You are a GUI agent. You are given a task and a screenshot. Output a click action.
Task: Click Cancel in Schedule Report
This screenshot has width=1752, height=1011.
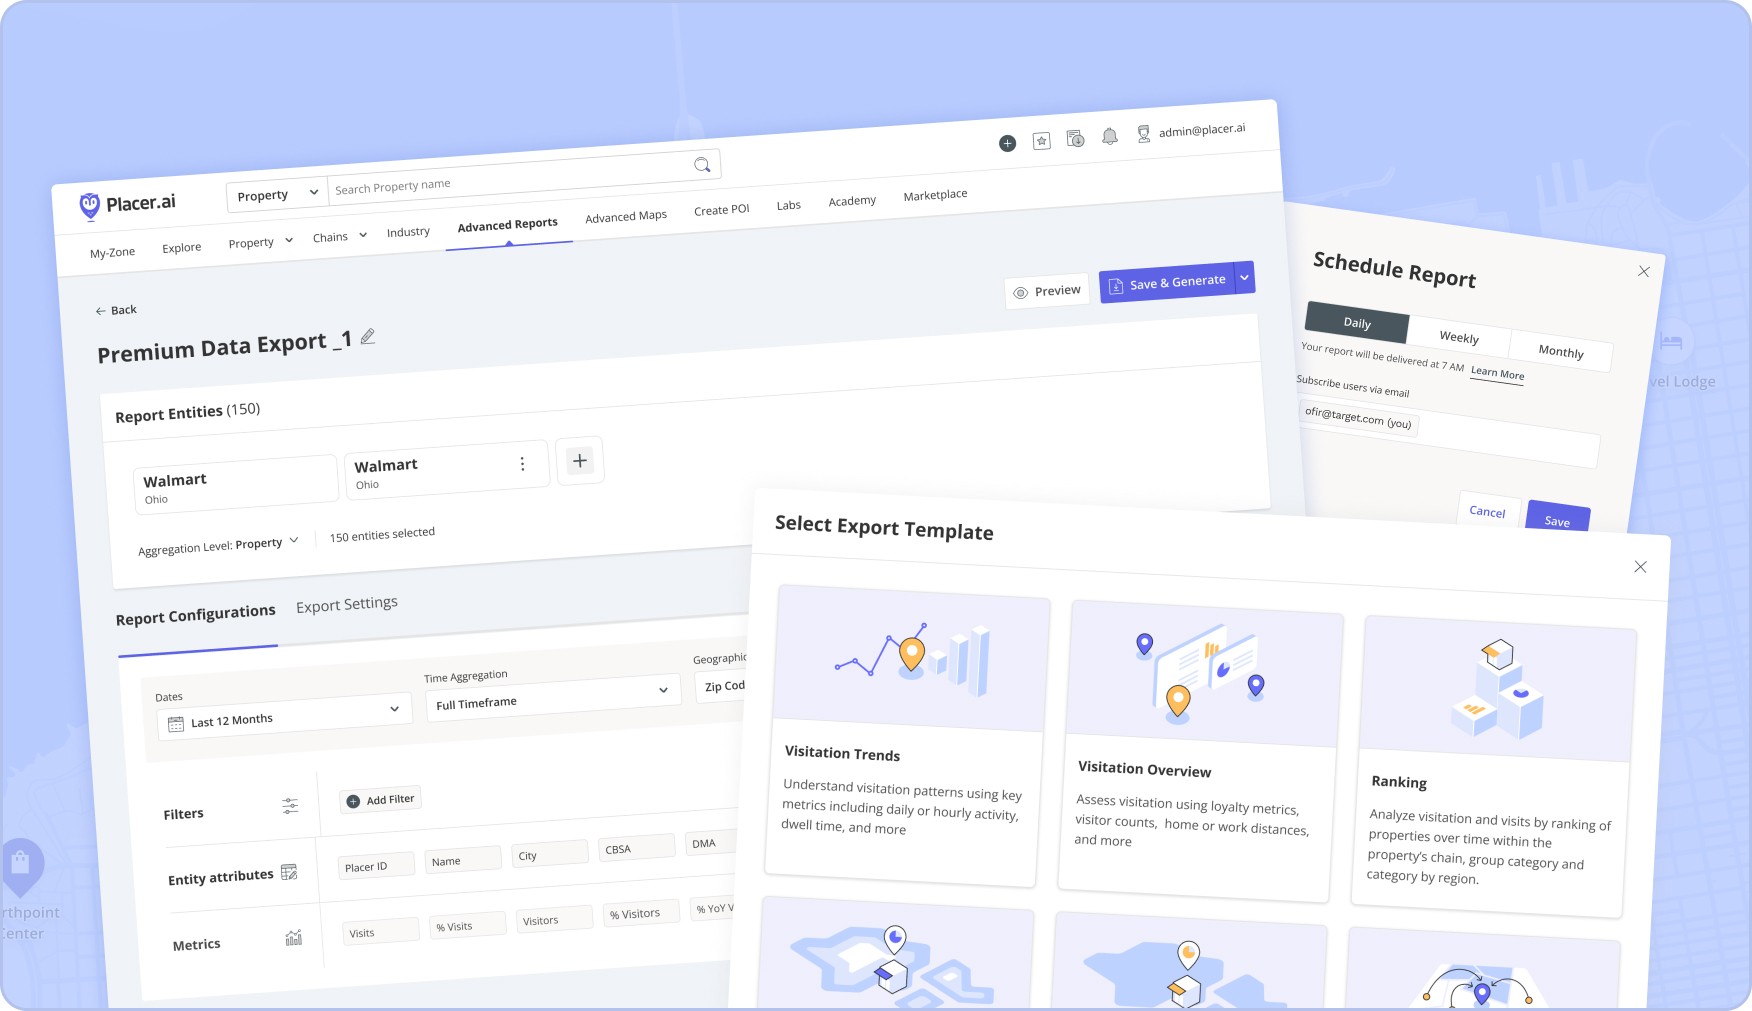(x=1487, y=511)
